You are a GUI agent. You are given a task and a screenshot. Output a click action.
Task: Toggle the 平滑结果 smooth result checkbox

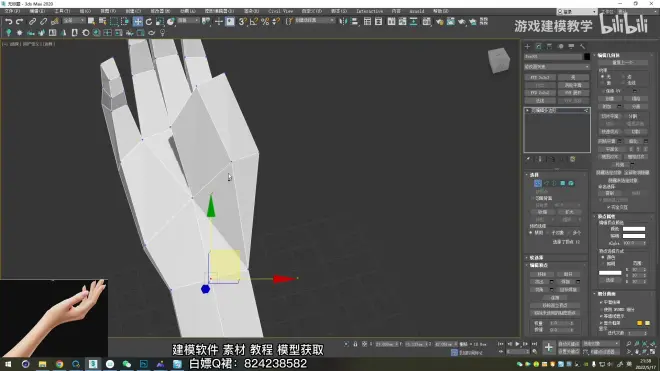601,302
